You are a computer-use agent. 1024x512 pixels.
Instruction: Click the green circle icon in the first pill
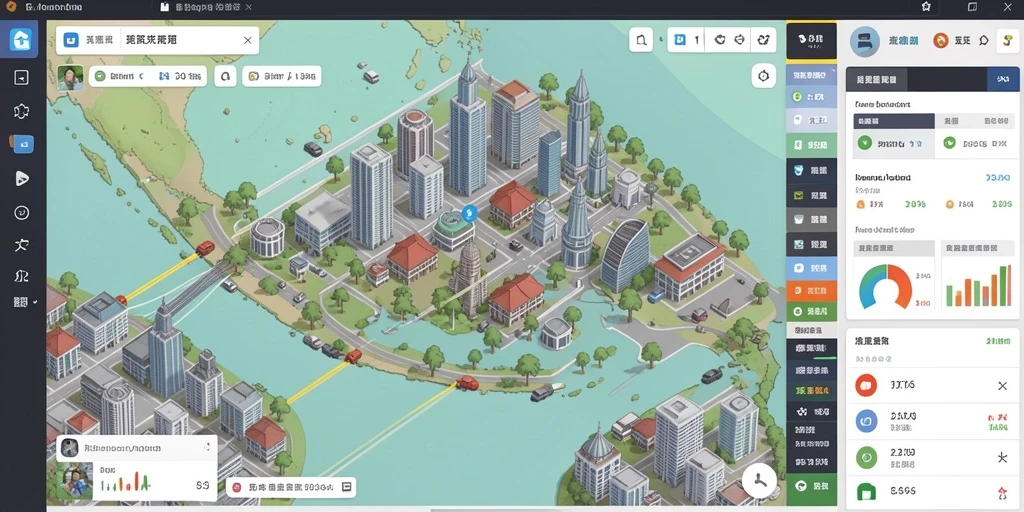click(x=101, y=76)
